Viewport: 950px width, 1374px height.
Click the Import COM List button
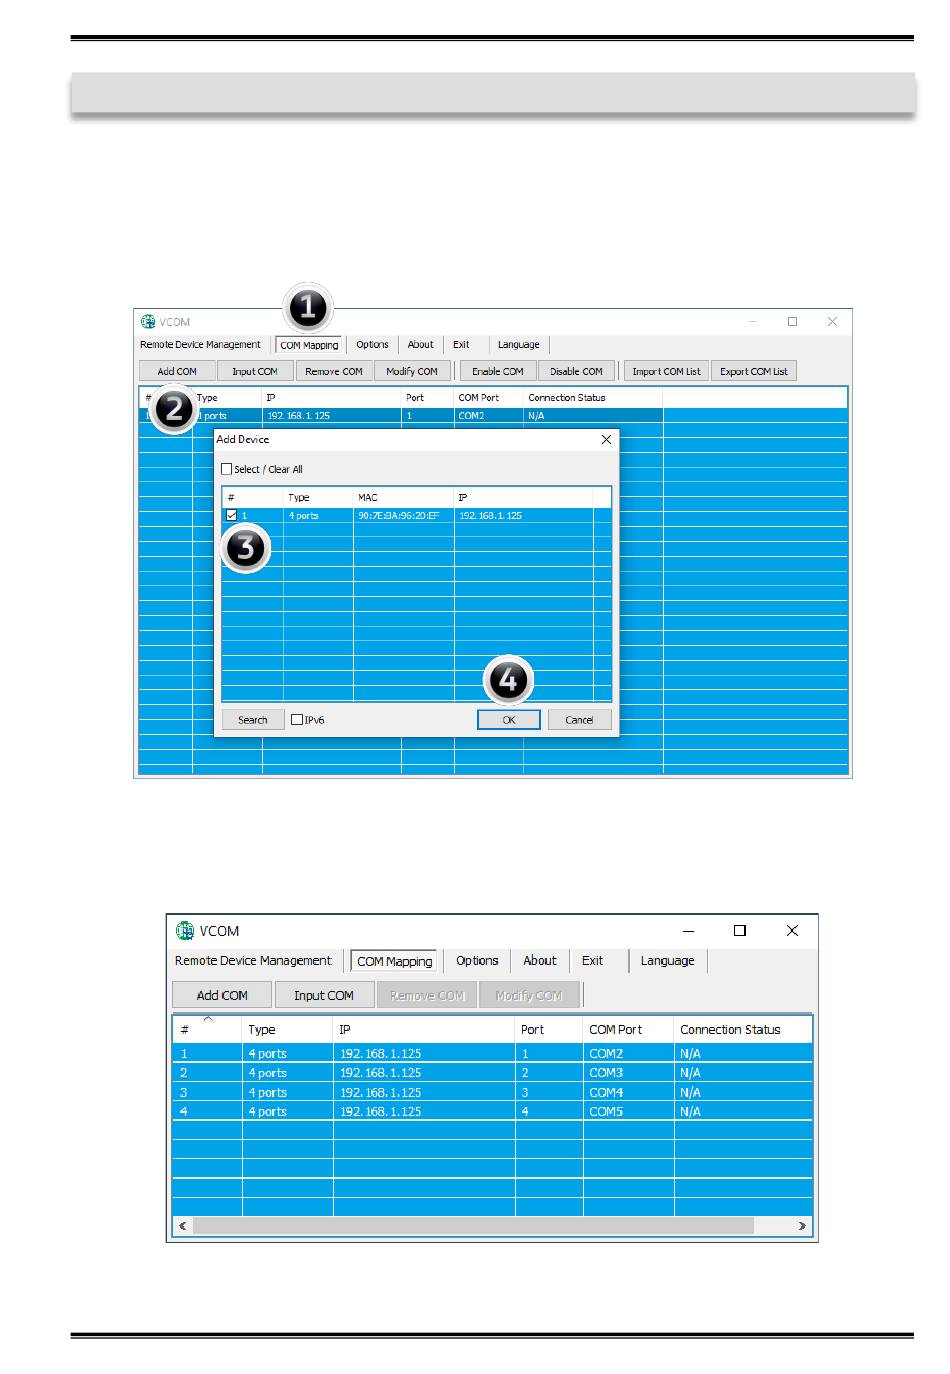coord(667,371)
